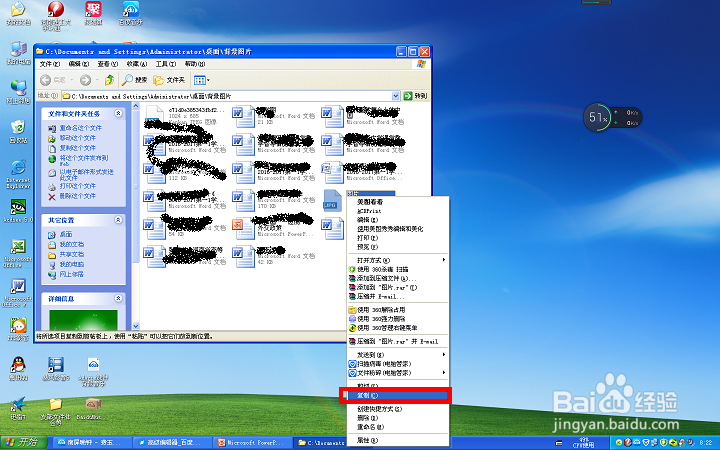Click the file list scrollbar up arrow

136,107
